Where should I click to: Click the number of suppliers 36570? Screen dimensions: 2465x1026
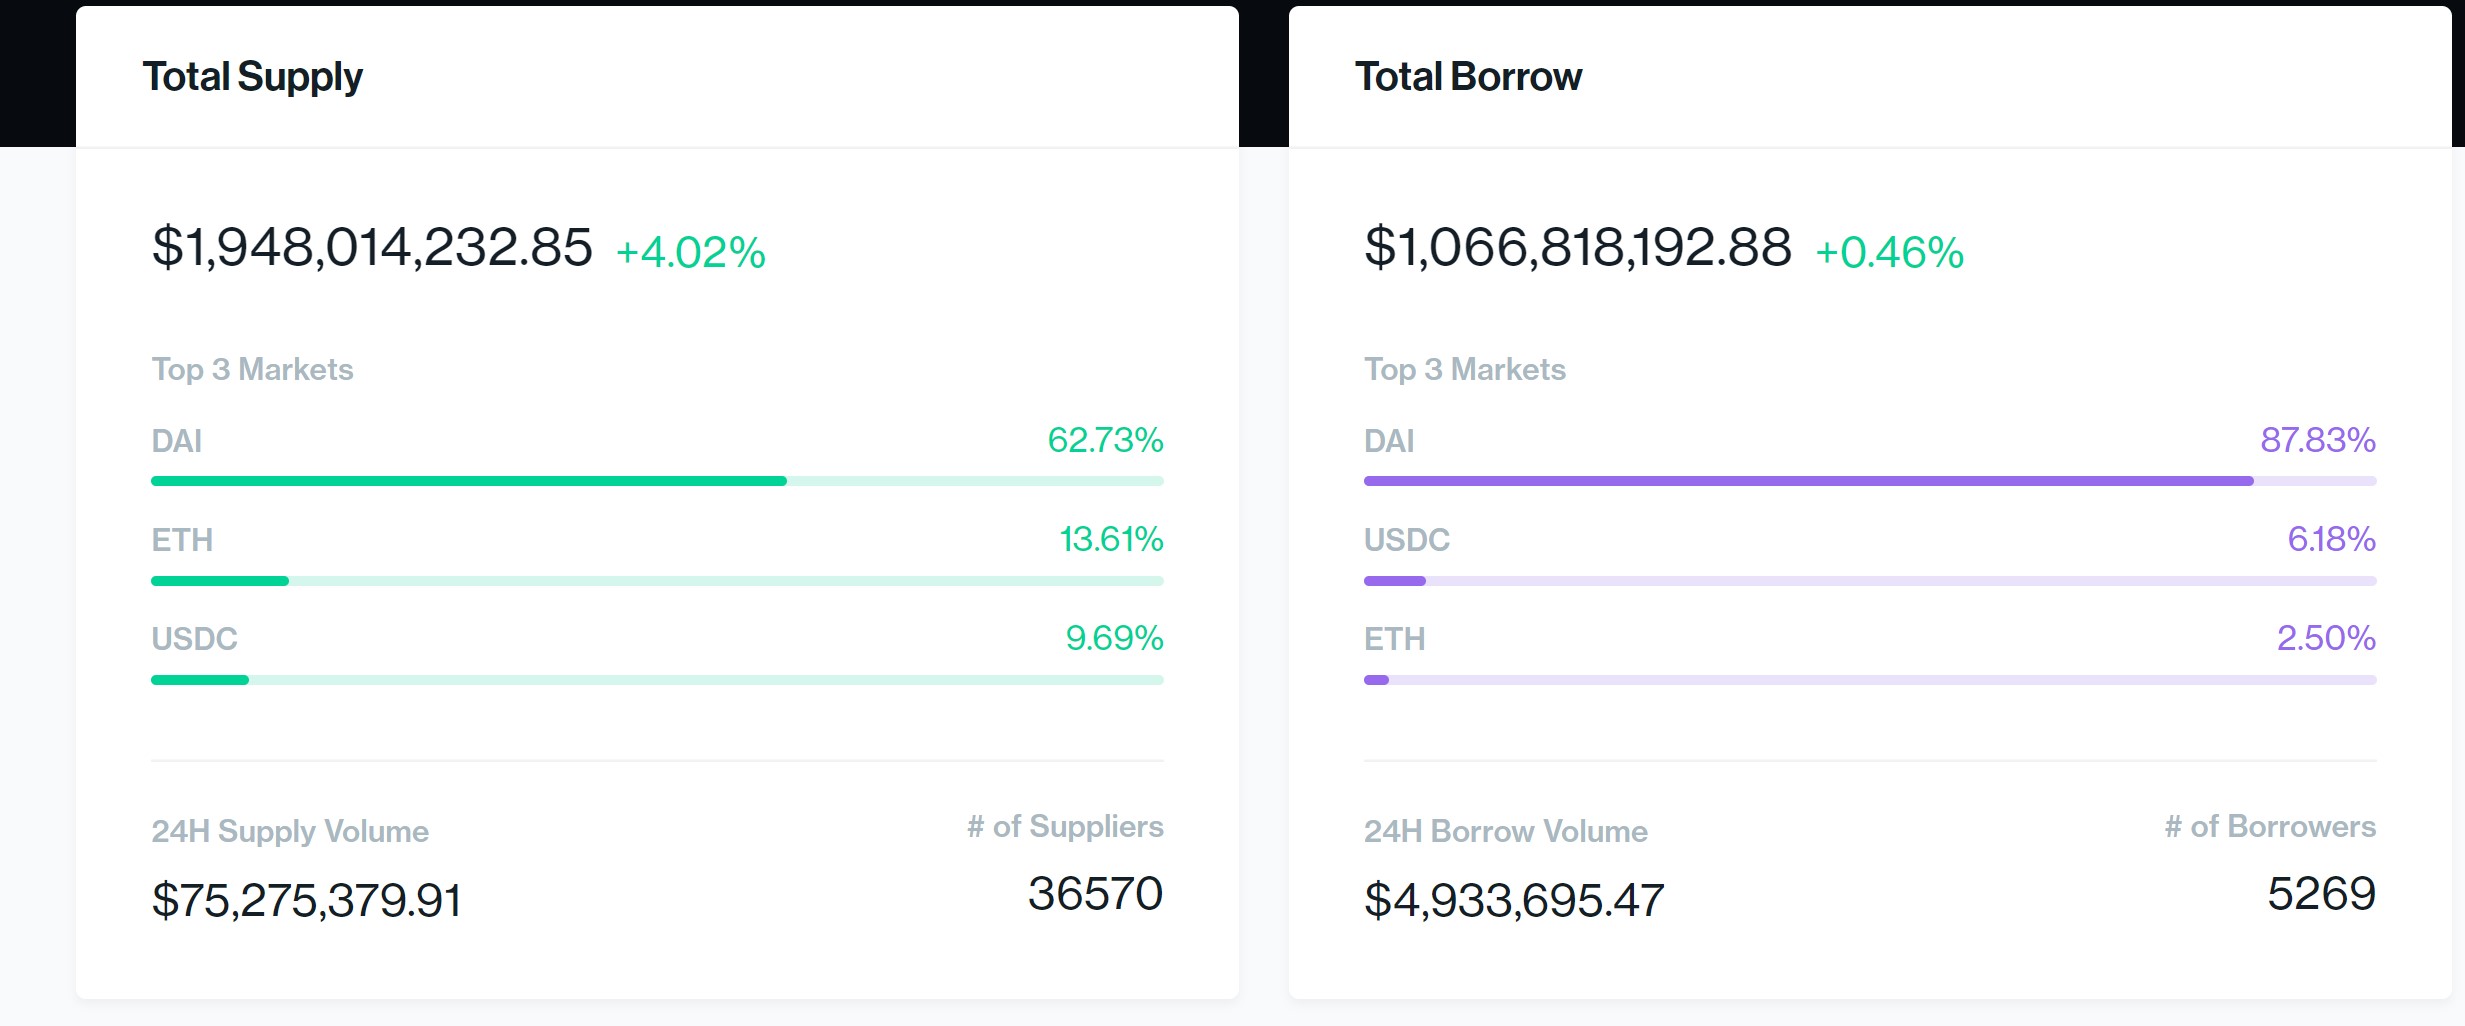(1095, 894)
